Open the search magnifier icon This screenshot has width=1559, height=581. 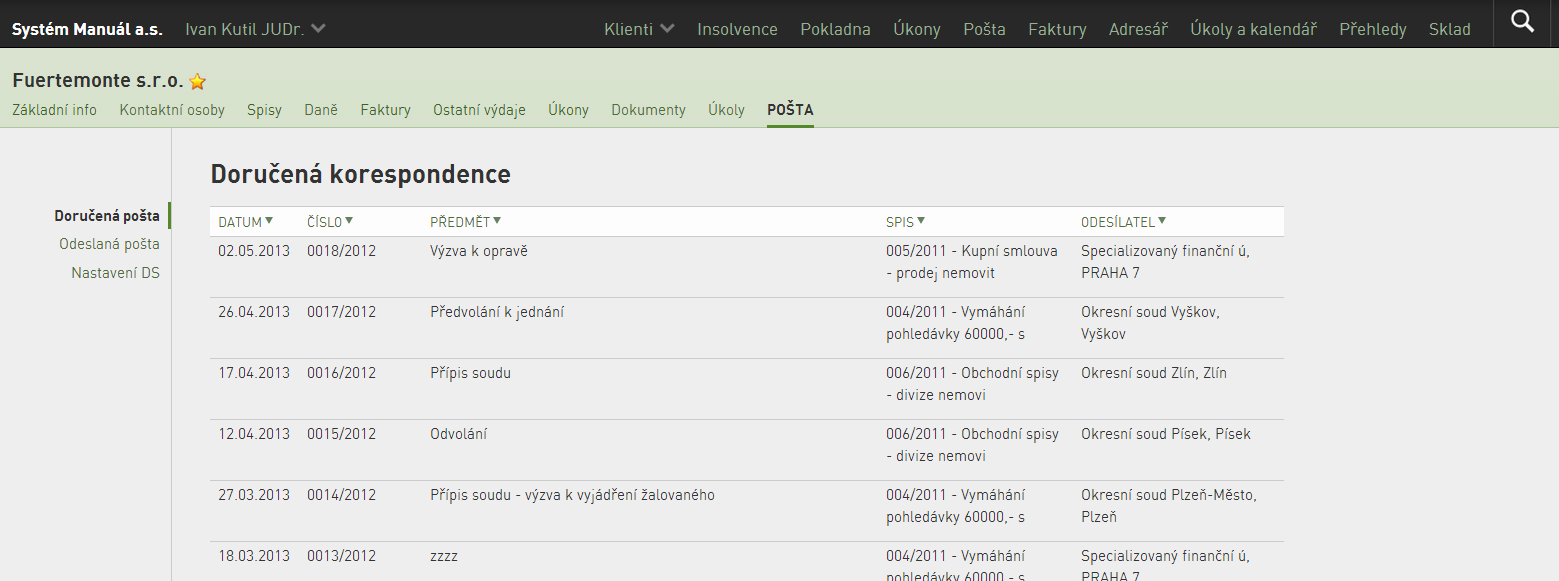pyautogui.click(x=1522, y=21)
